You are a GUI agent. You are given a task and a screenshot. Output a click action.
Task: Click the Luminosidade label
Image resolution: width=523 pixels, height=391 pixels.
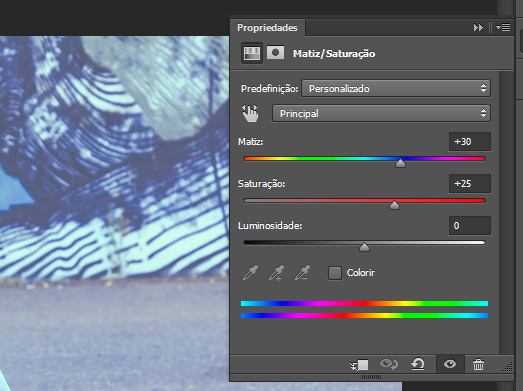(x=270, y=226)
